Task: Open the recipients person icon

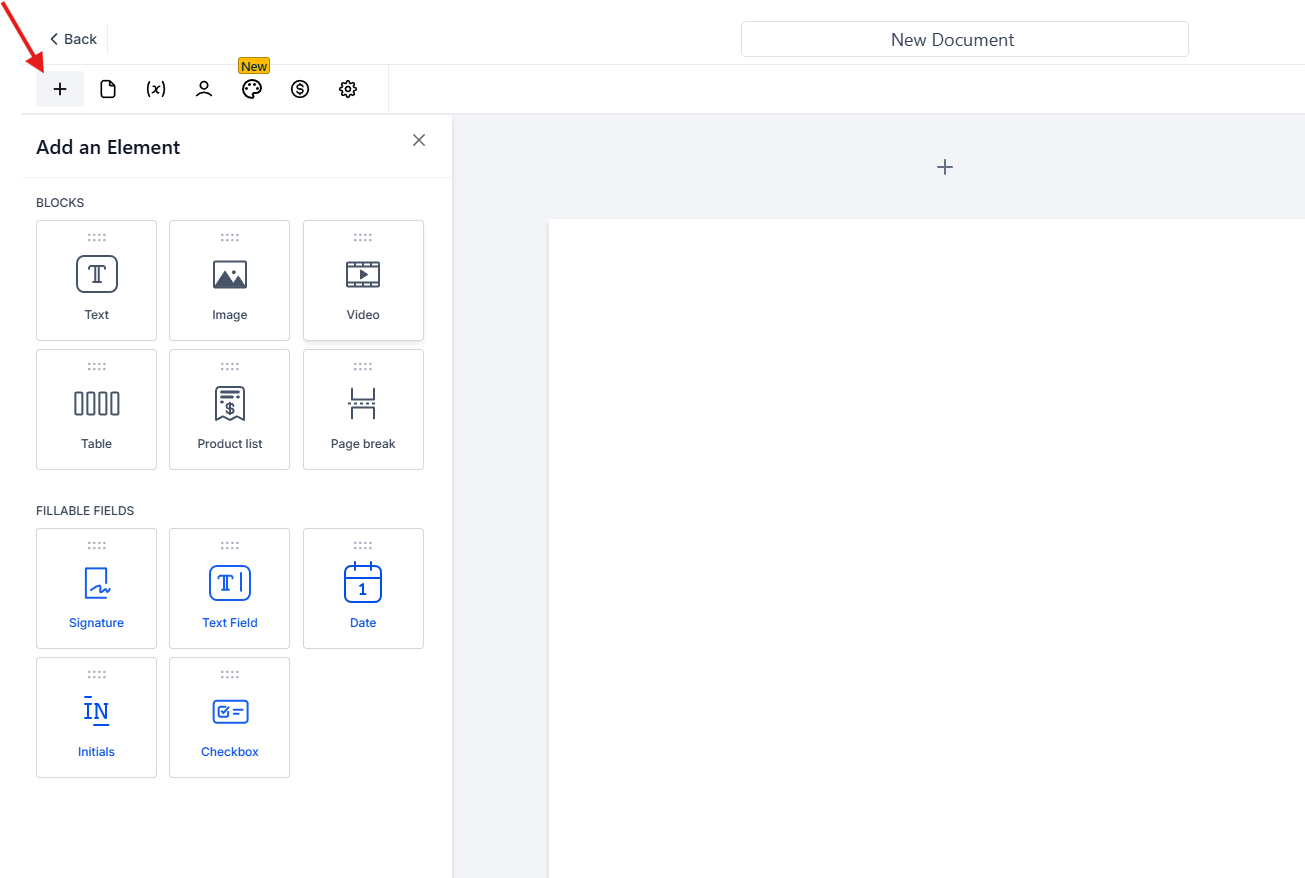Action: (204, 89)
